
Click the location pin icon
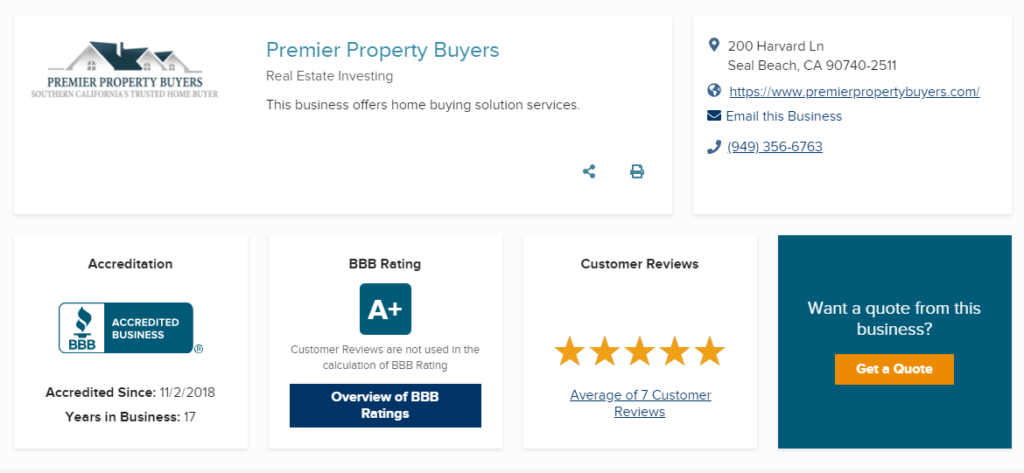point(714,45)
